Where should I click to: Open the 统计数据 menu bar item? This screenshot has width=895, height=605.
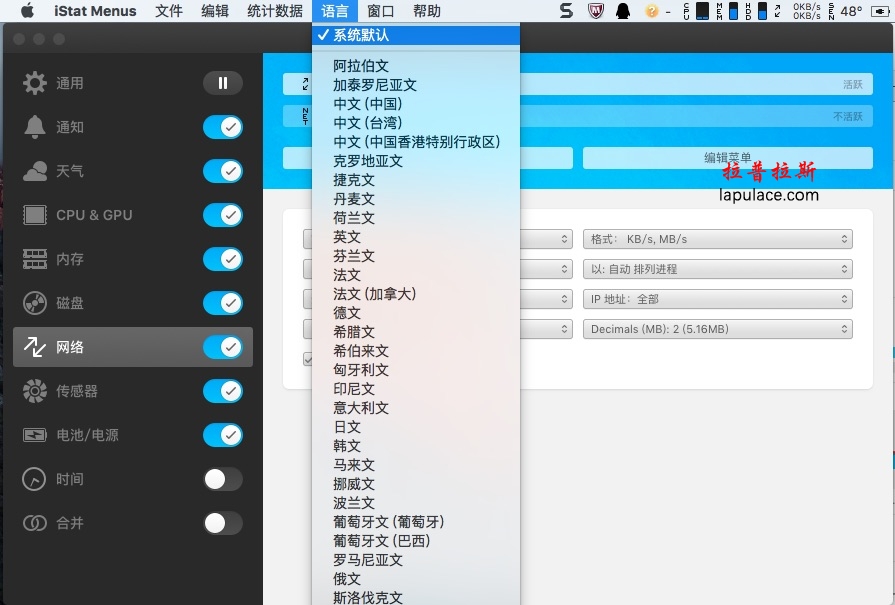pyautogui.click(x=275, y=11)
